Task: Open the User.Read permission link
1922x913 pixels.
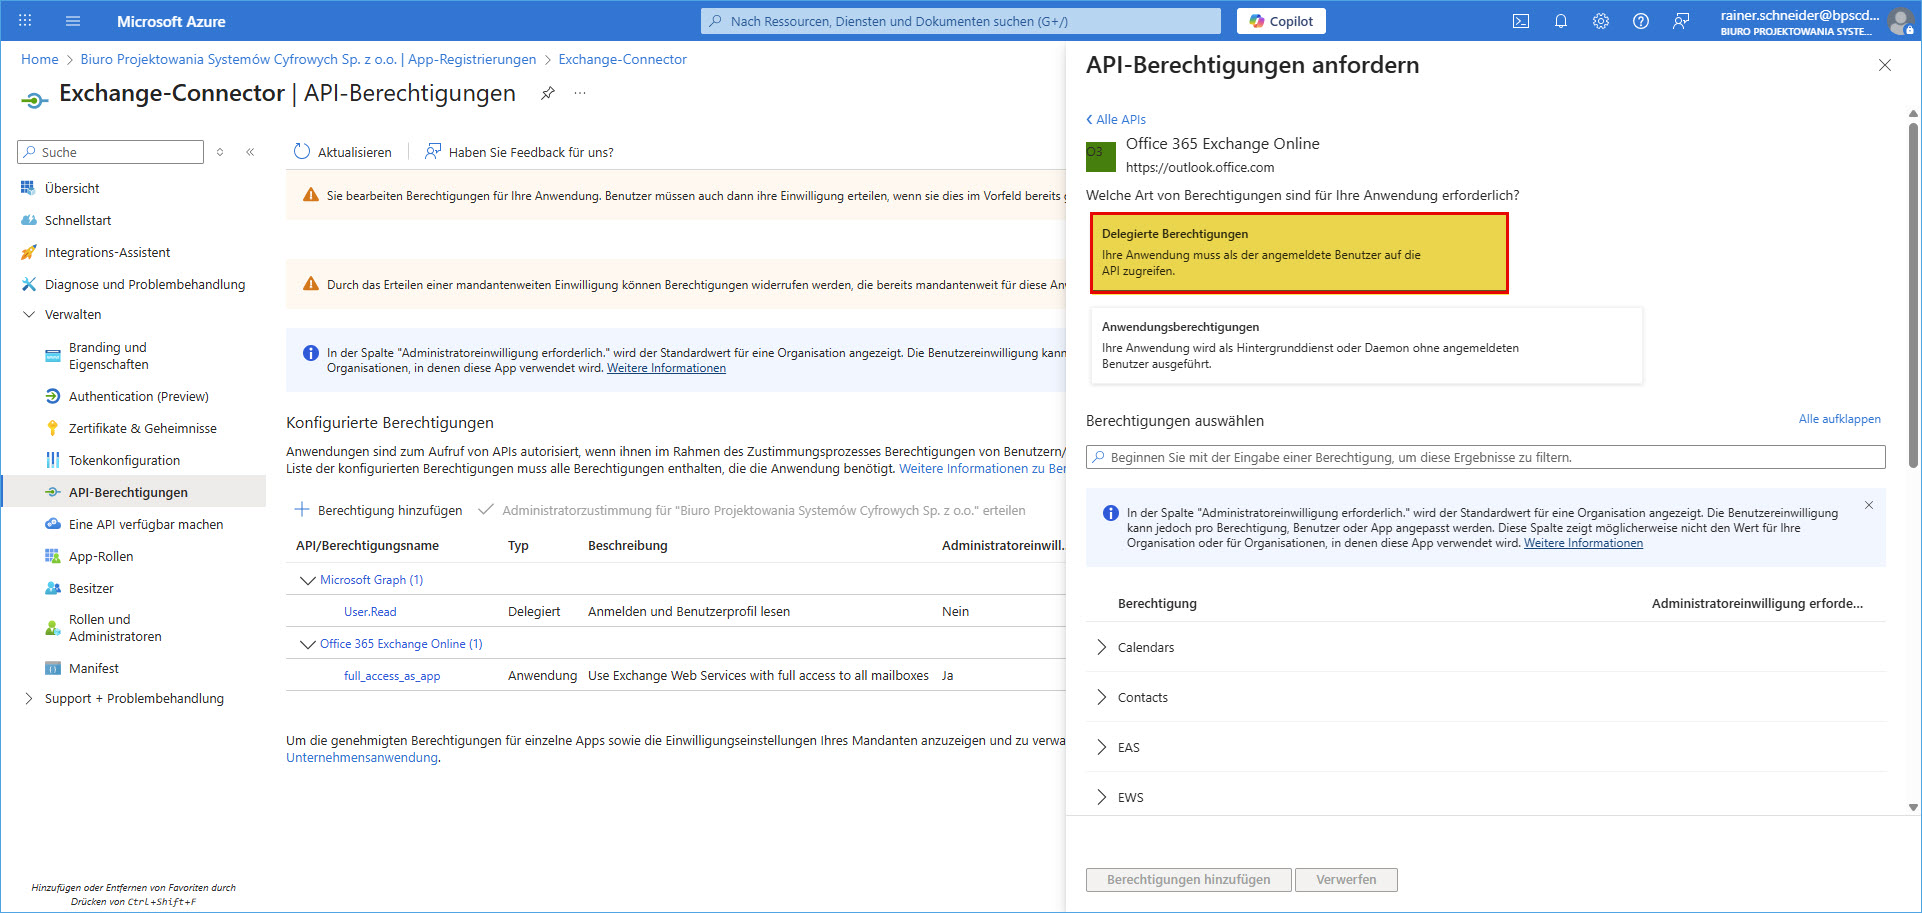Action: tap(370, 612)
